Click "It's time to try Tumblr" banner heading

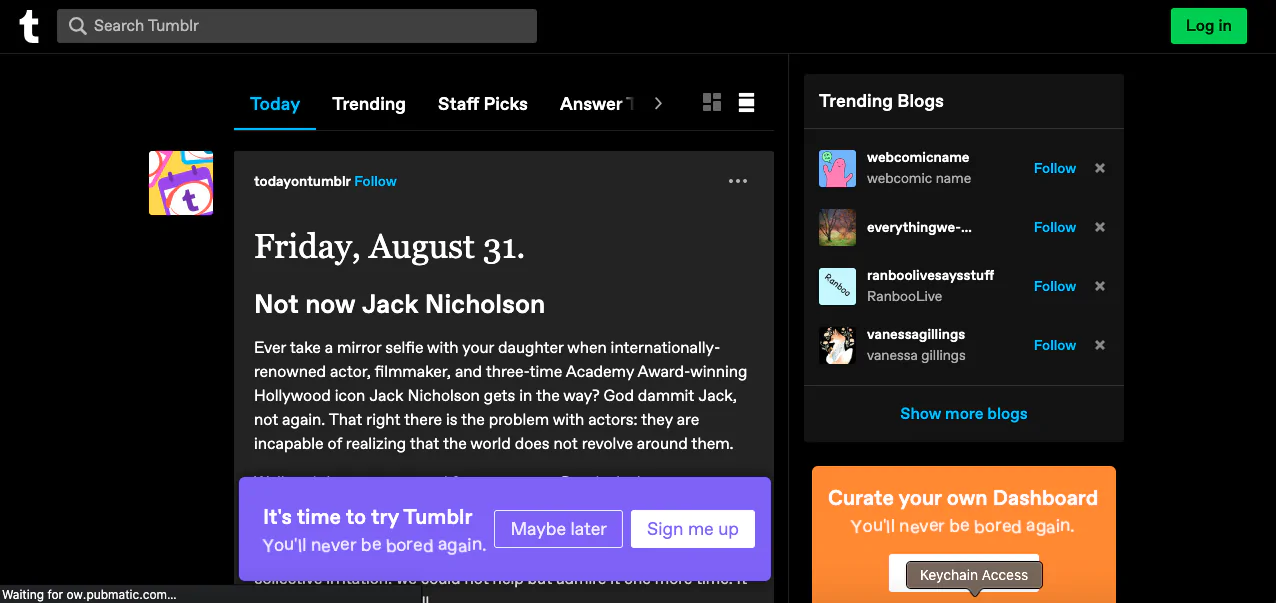tap(368, 517)
